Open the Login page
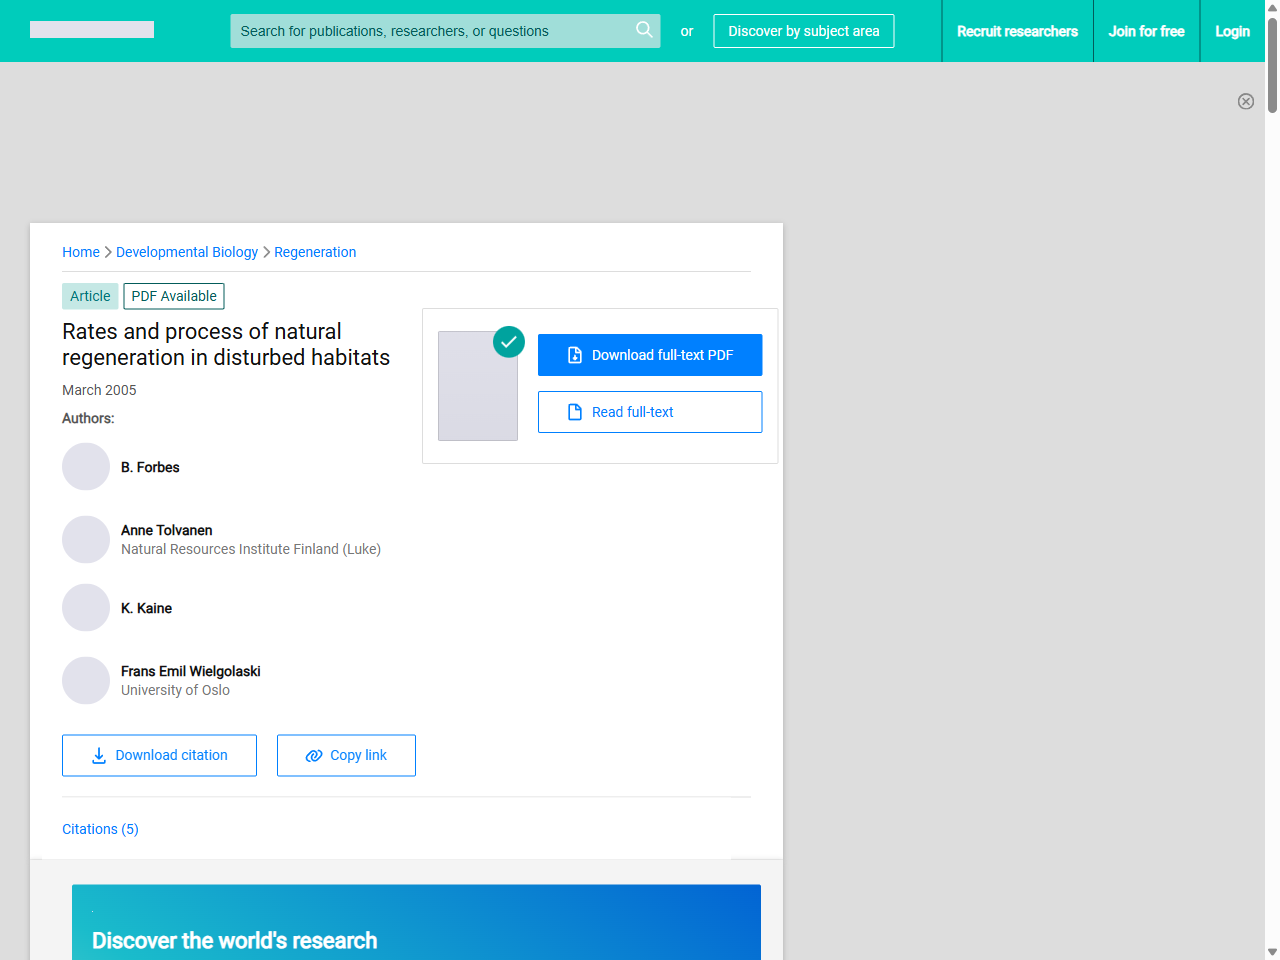Screen dimensions: 1280x960 pyautogui.click(x=1233, y=31)
